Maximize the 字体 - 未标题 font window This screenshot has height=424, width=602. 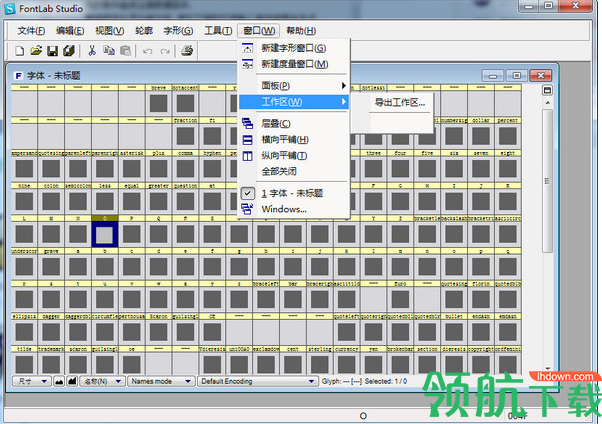click(x=516, y=76)
